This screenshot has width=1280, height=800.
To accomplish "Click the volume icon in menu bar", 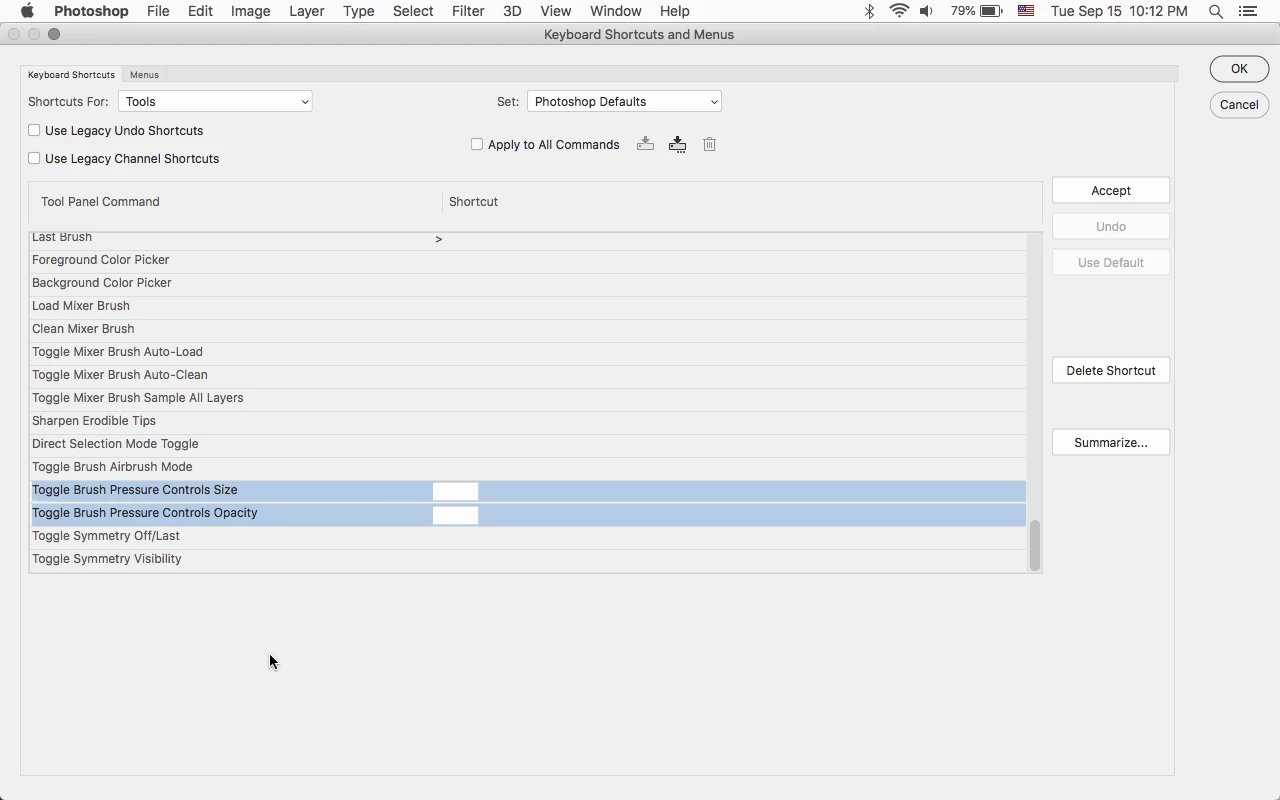I will click(927, 11).
